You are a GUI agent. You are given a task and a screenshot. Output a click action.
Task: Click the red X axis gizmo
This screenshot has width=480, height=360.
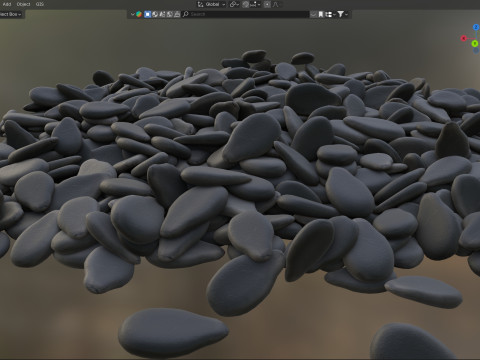pos(463,38)
